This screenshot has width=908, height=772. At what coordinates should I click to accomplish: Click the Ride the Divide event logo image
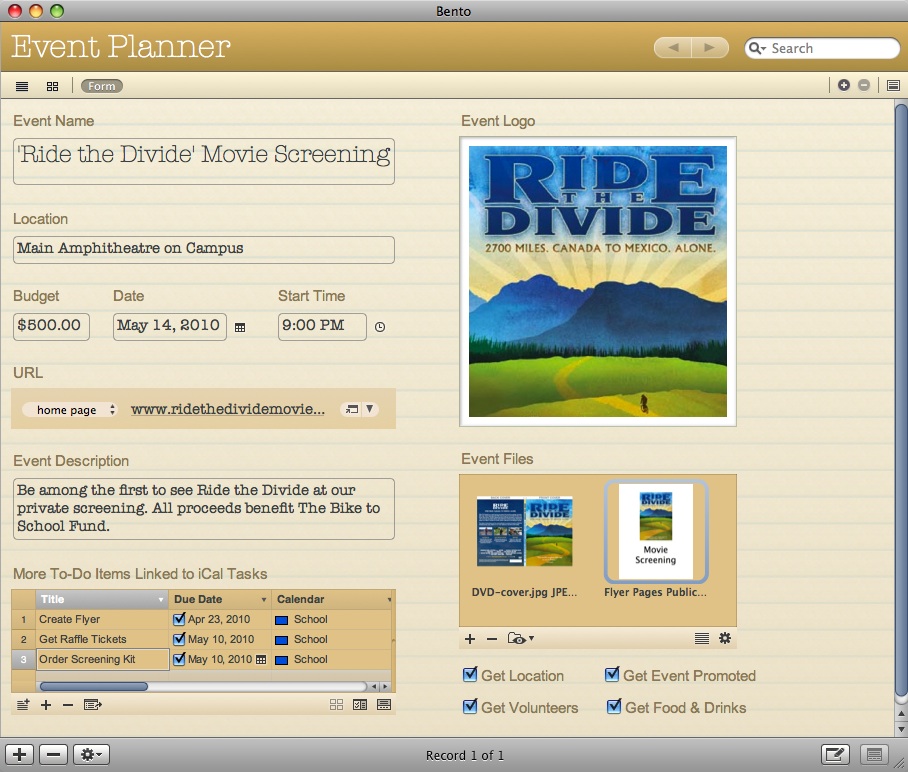[x=598, y=281]
